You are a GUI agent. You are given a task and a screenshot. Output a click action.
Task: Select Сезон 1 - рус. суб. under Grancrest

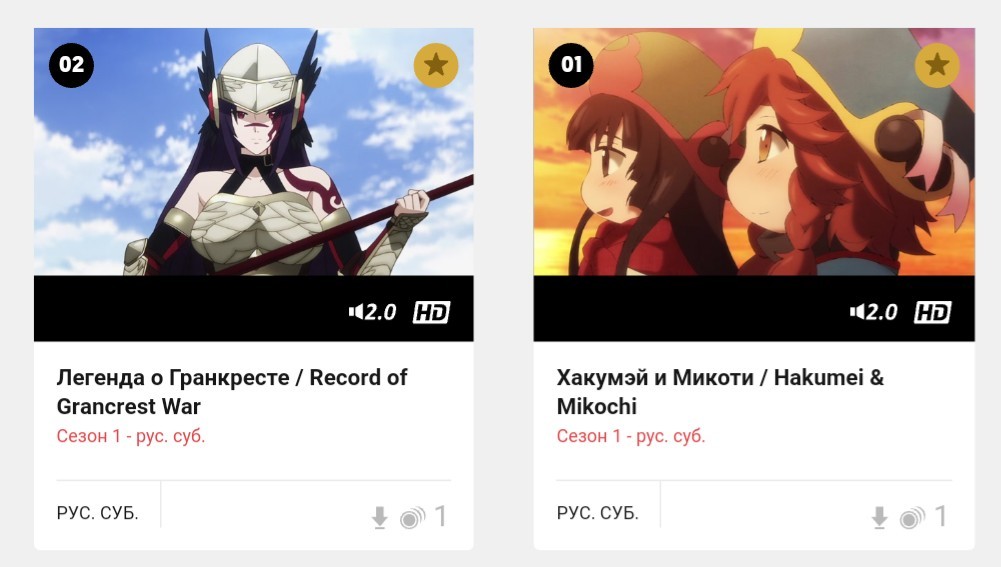(x=131, y=436)
